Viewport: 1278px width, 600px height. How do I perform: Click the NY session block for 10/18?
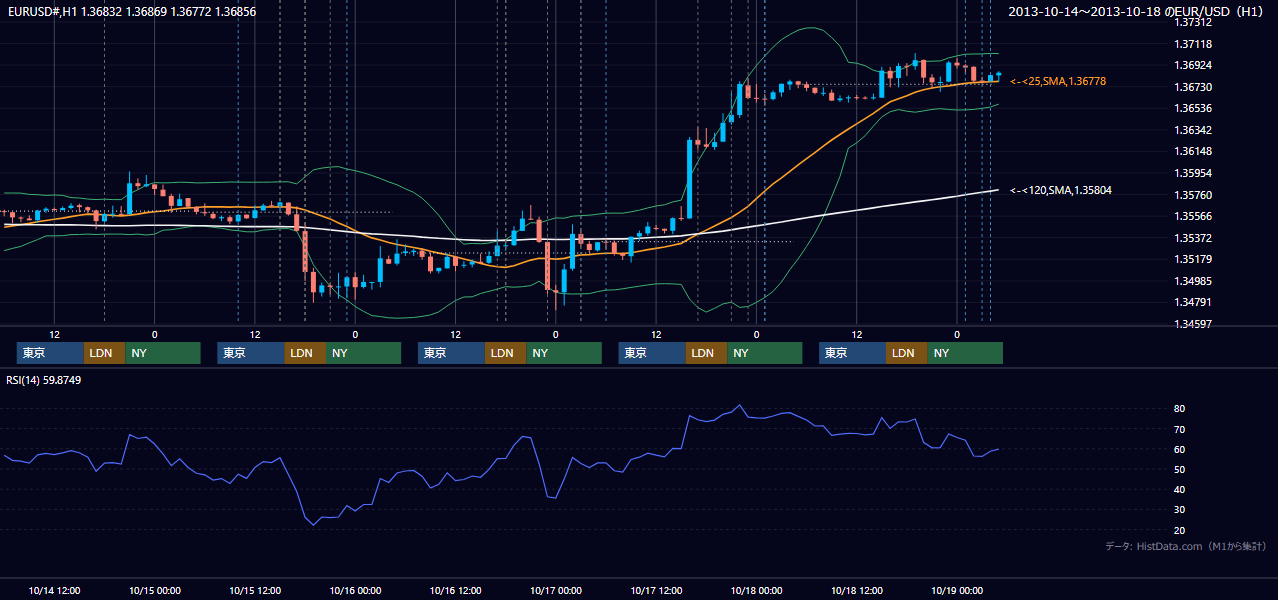[964, 353]
